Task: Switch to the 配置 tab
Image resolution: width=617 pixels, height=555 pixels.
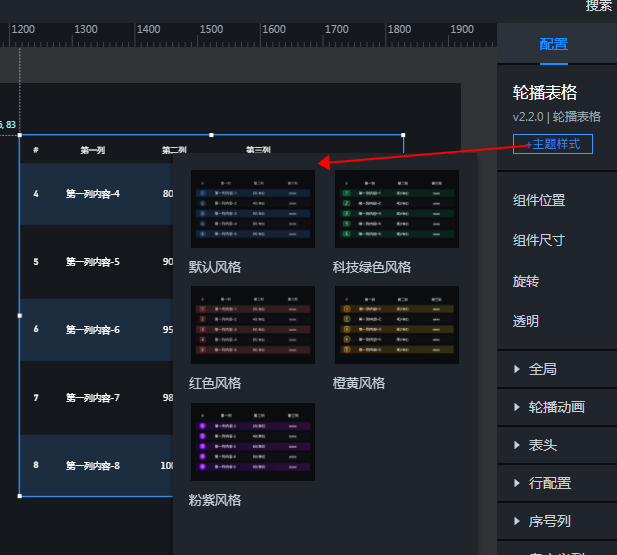Action: (553, 44)
